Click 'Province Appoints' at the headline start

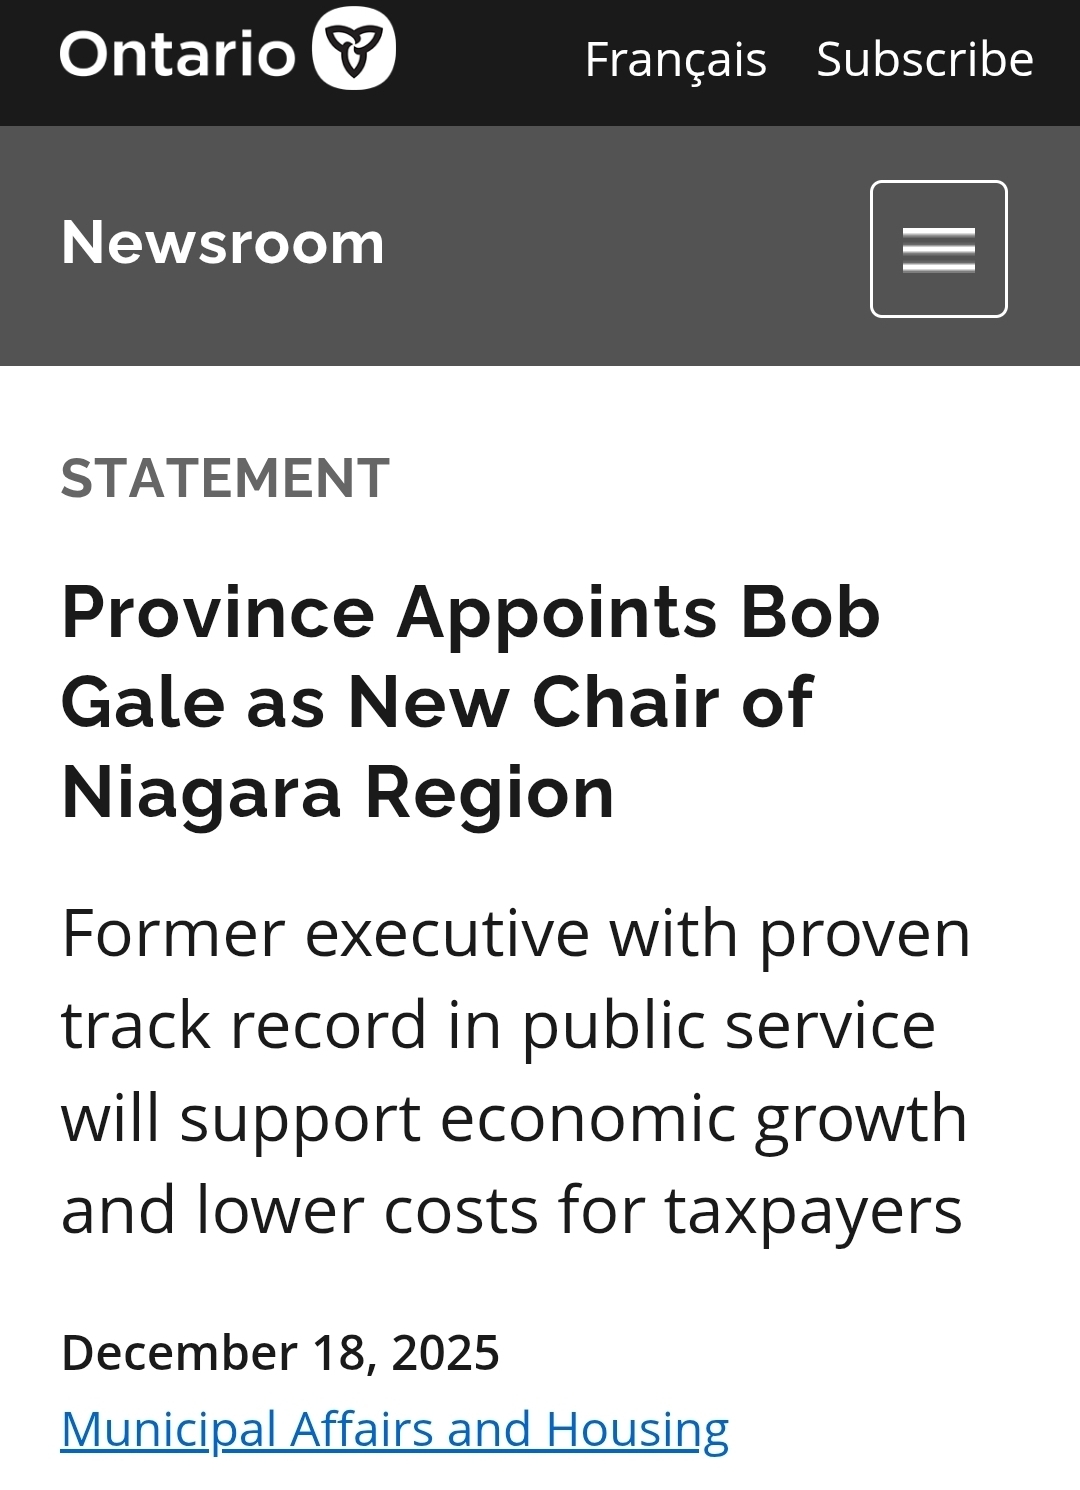[388, 612]
